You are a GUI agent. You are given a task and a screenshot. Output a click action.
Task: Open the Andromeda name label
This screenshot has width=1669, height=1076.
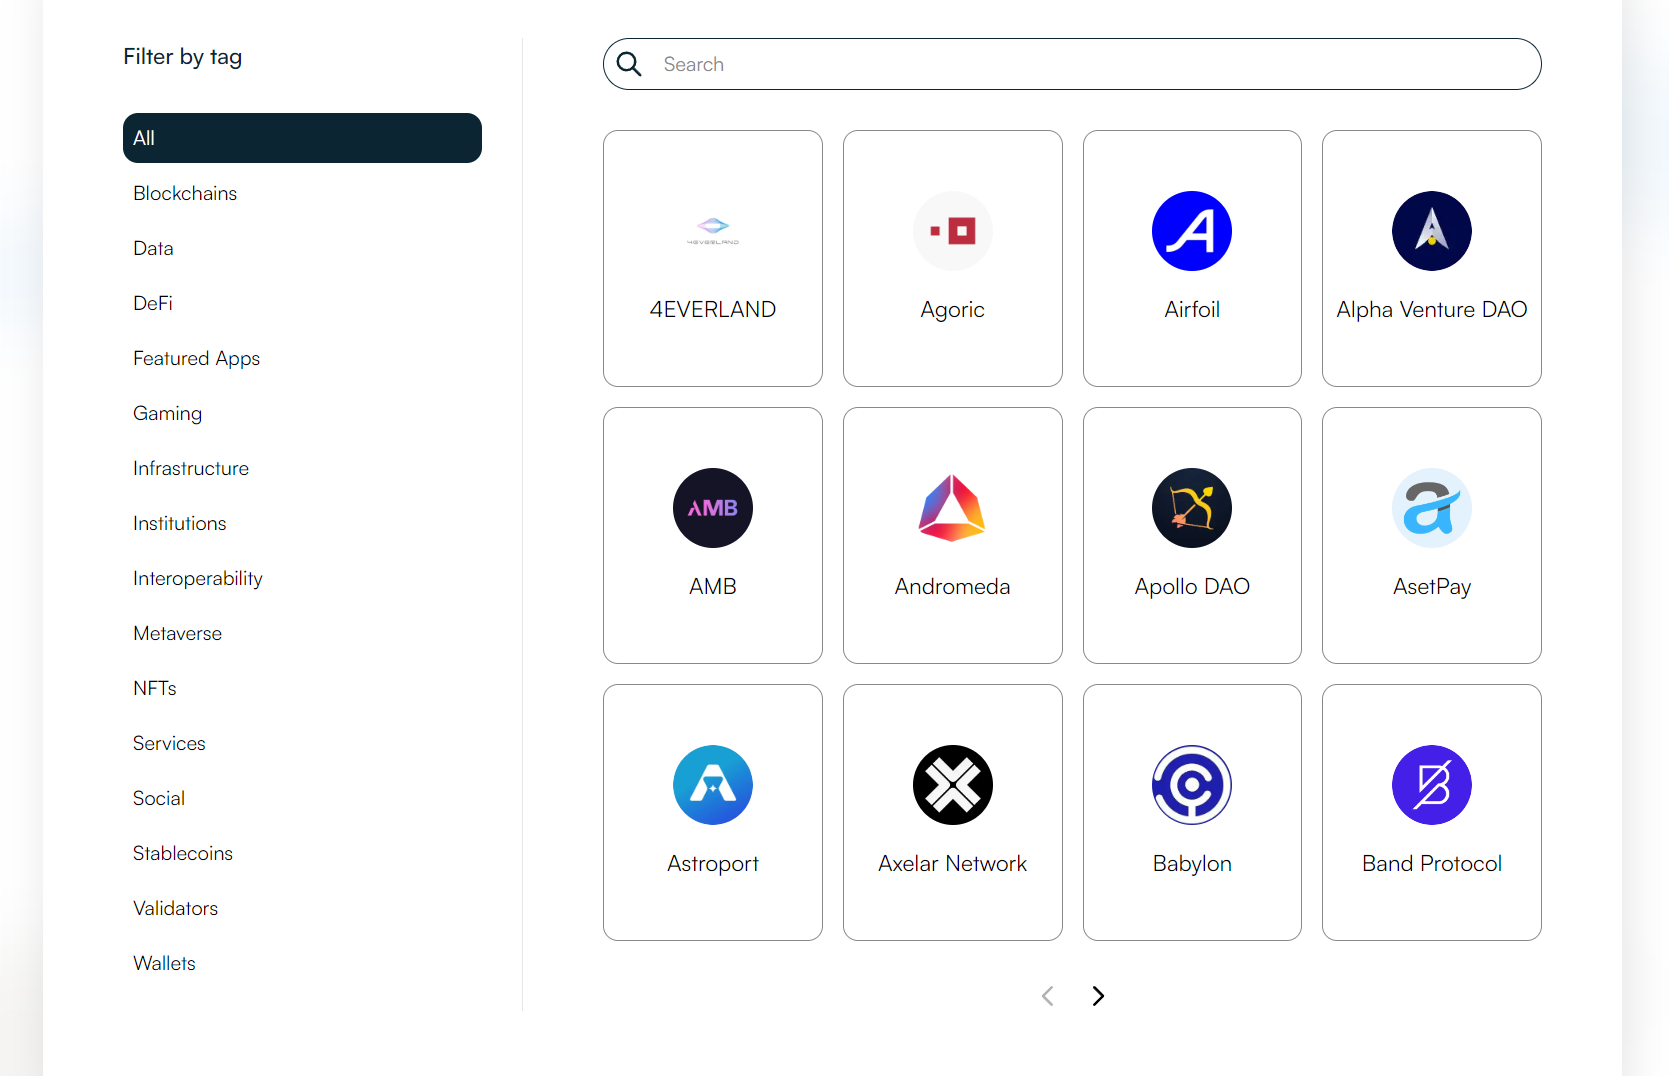[x=953, y=586]
